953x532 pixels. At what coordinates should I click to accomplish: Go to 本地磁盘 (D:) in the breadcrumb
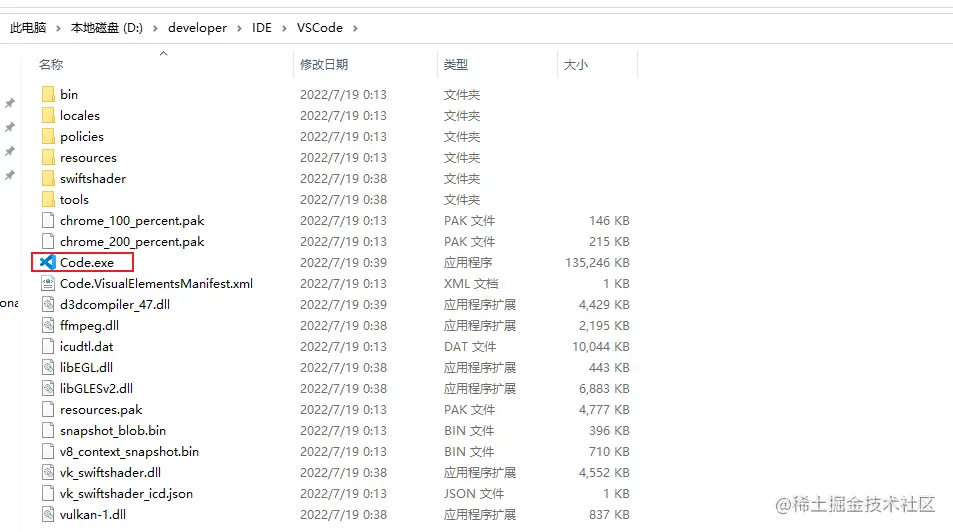click(106, 28)
